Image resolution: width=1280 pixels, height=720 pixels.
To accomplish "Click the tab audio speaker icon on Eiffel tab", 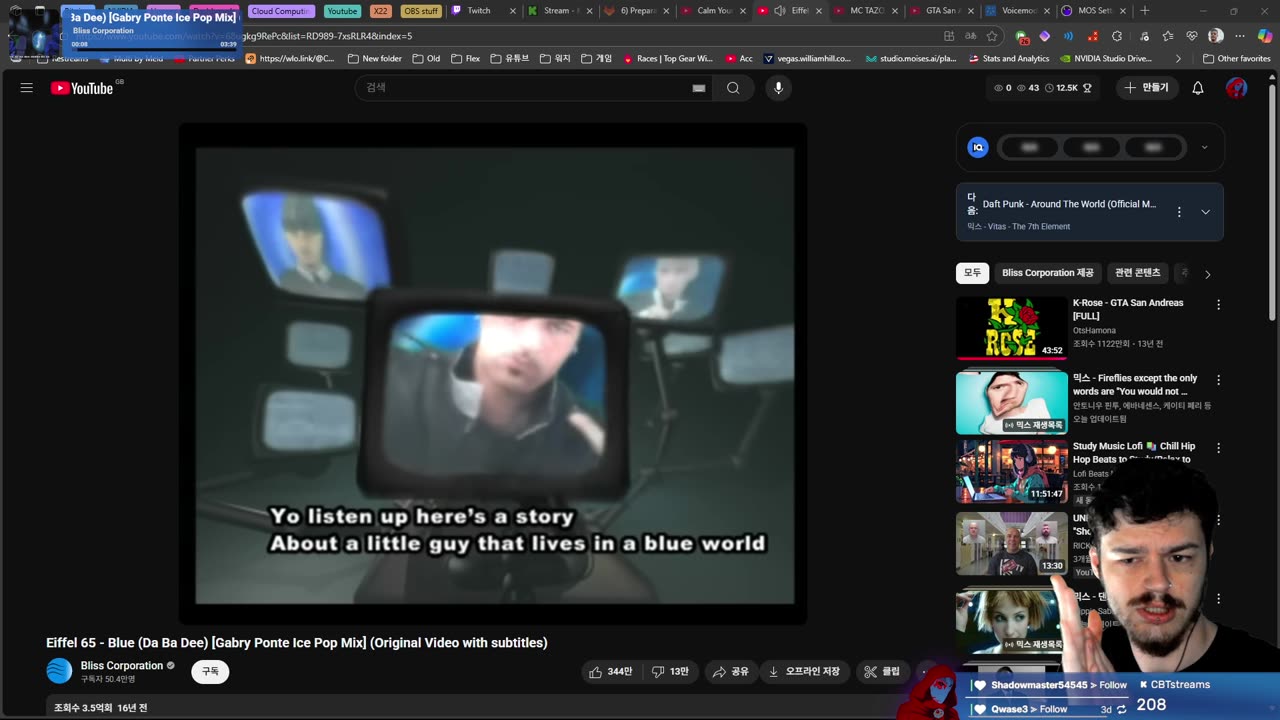I will point(779,11).
